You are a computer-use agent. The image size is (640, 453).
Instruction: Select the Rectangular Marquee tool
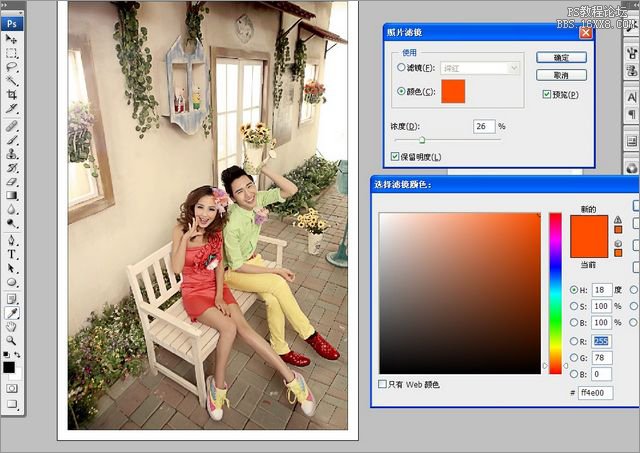12,52
